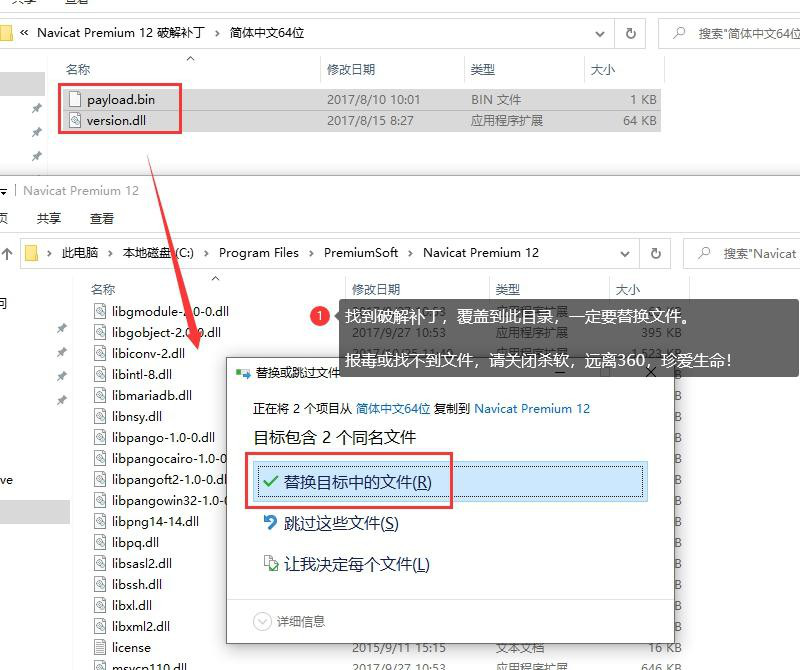
Task: Select libgmodule dll file
Action: tap(170, 311)
